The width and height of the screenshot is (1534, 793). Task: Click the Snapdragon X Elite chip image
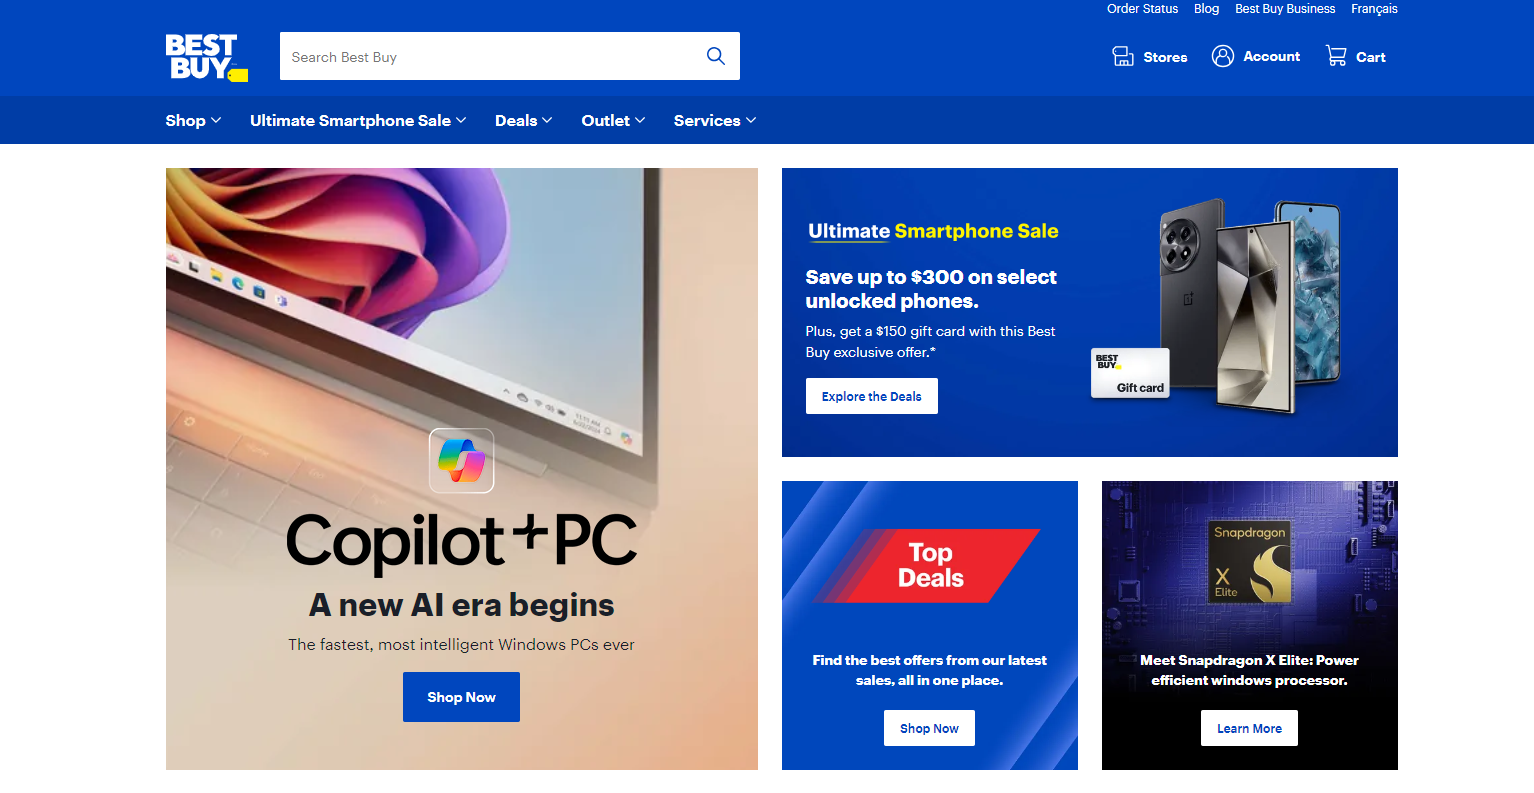tap(1250, 562)
